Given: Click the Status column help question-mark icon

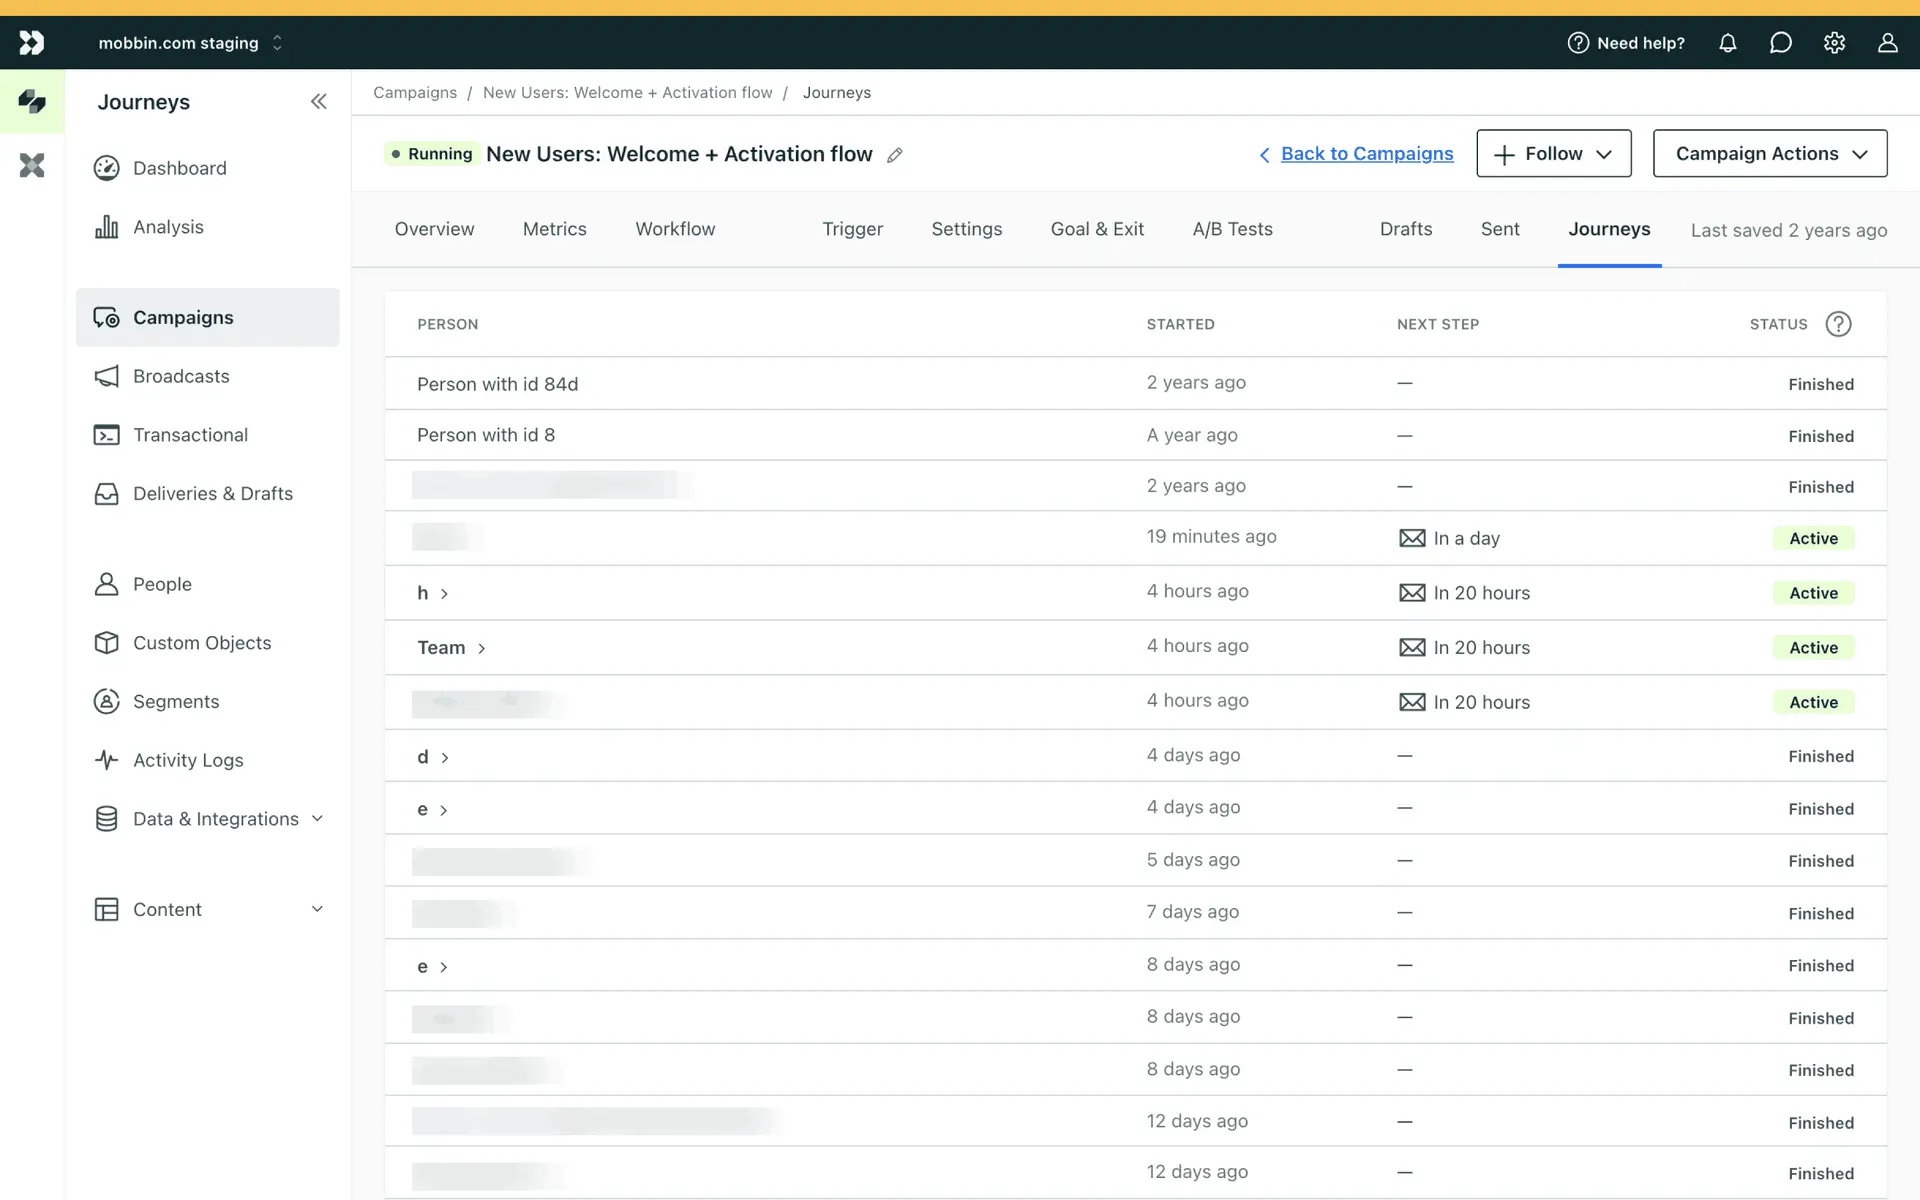Looking at the screenshot, I should click(1838, 324).
